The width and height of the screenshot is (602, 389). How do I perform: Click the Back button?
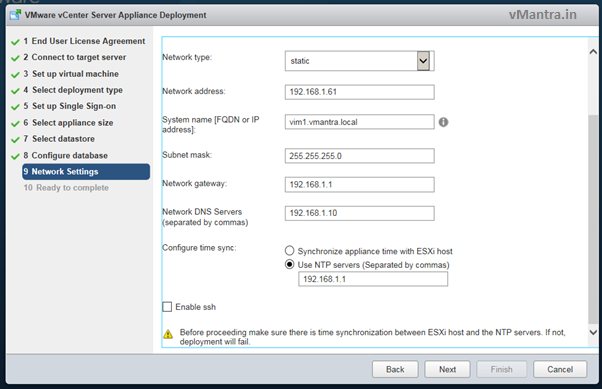(395, 369)
